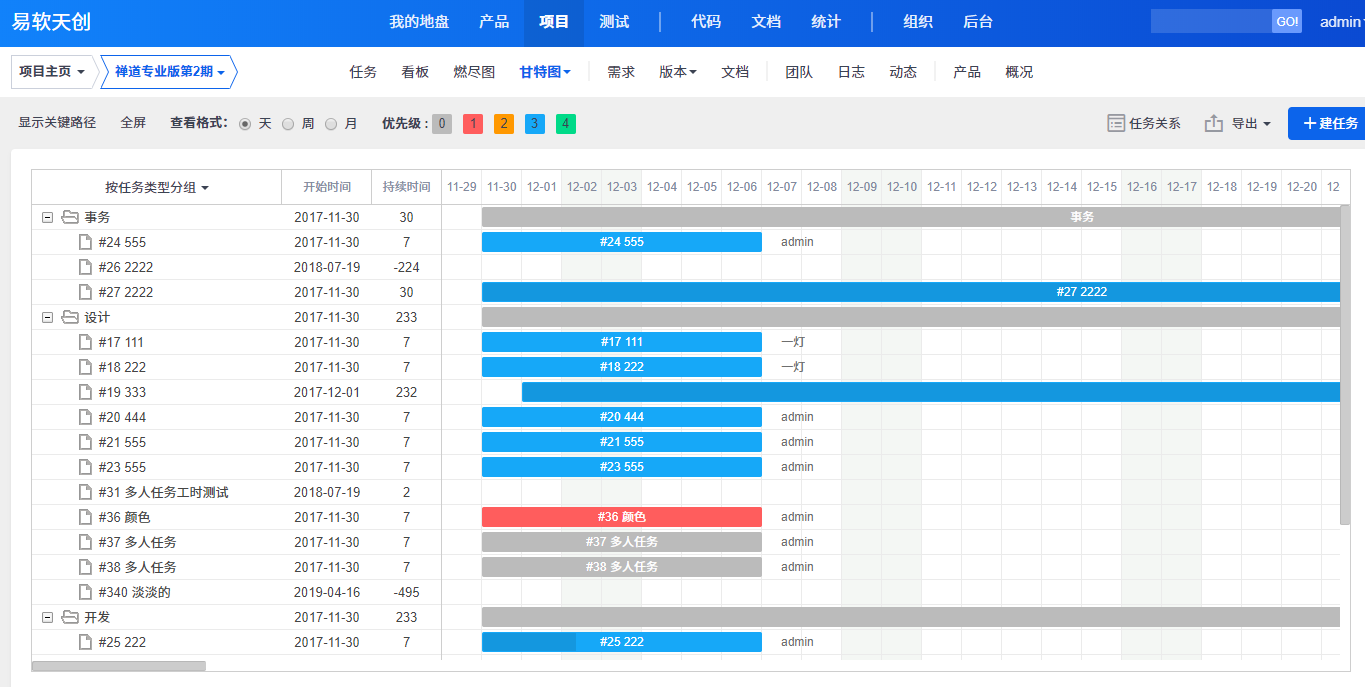Click the export share icon
The image size is (1365, 687).
1214,123
